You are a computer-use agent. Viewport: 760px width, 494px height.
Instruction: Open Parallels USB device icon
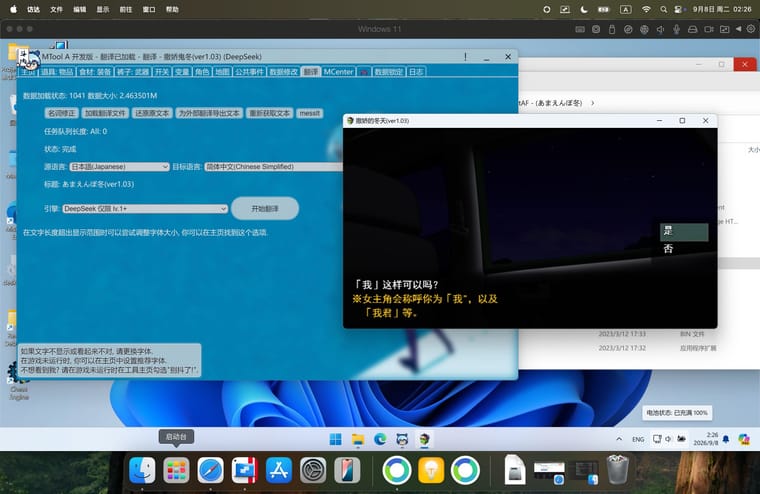pyautogui.click(x=612, y=29)
